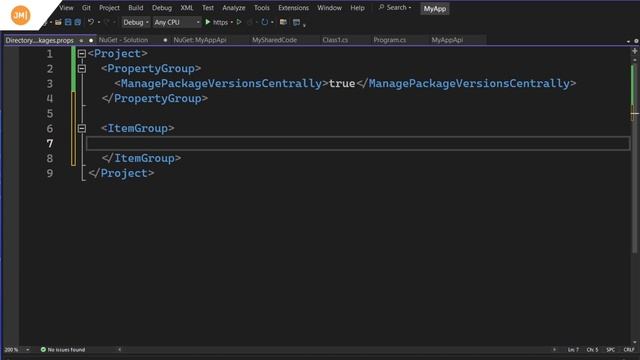
Task: Click the window layout toolbar icon
Action: [x=297, y=22]
